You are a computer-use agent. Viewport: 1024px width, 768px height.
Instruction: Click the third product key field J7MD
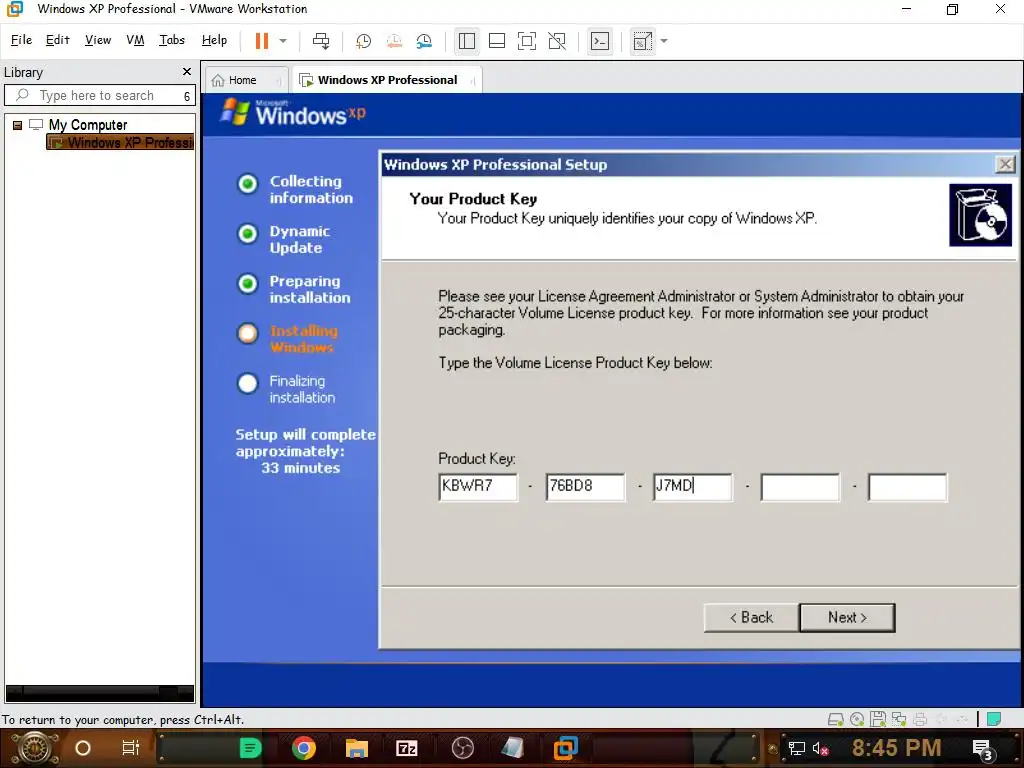coord(692,487)
